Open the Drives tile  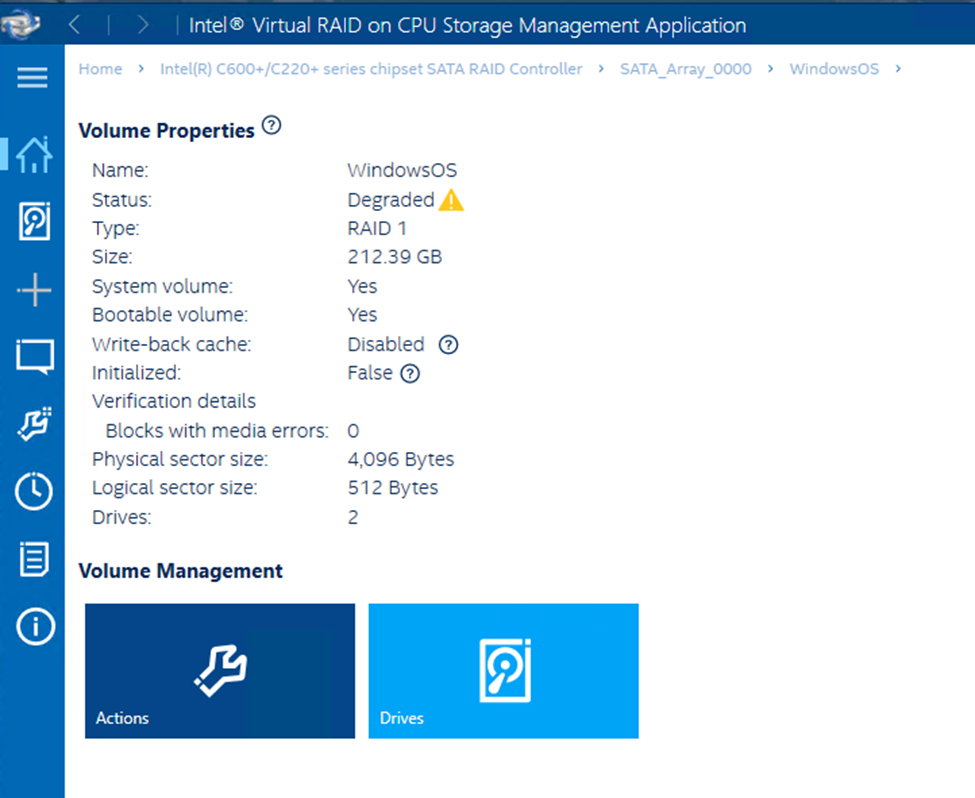(x=504, y=670)
